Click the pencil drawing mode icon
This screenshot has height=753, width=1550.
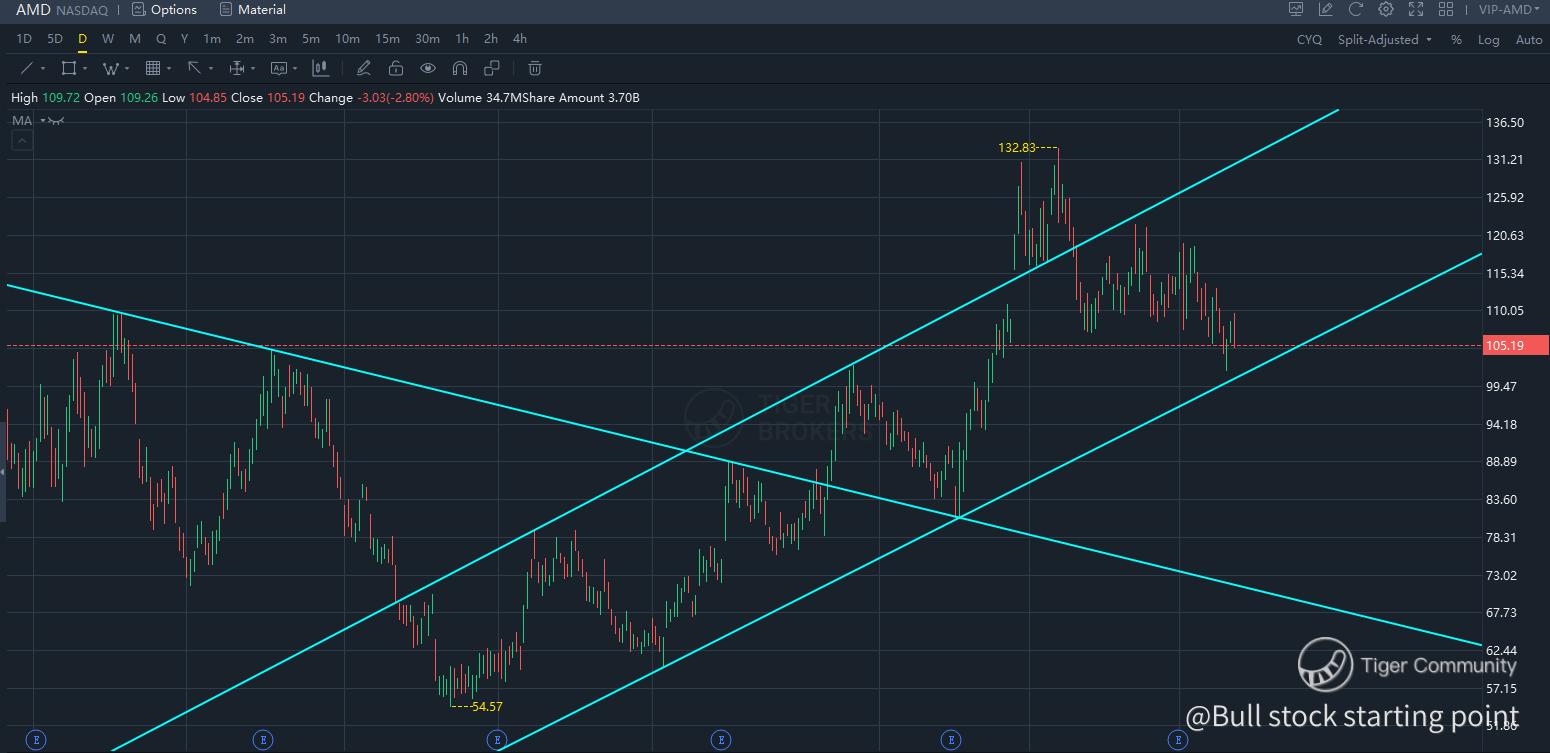click(x=364, y=68)
